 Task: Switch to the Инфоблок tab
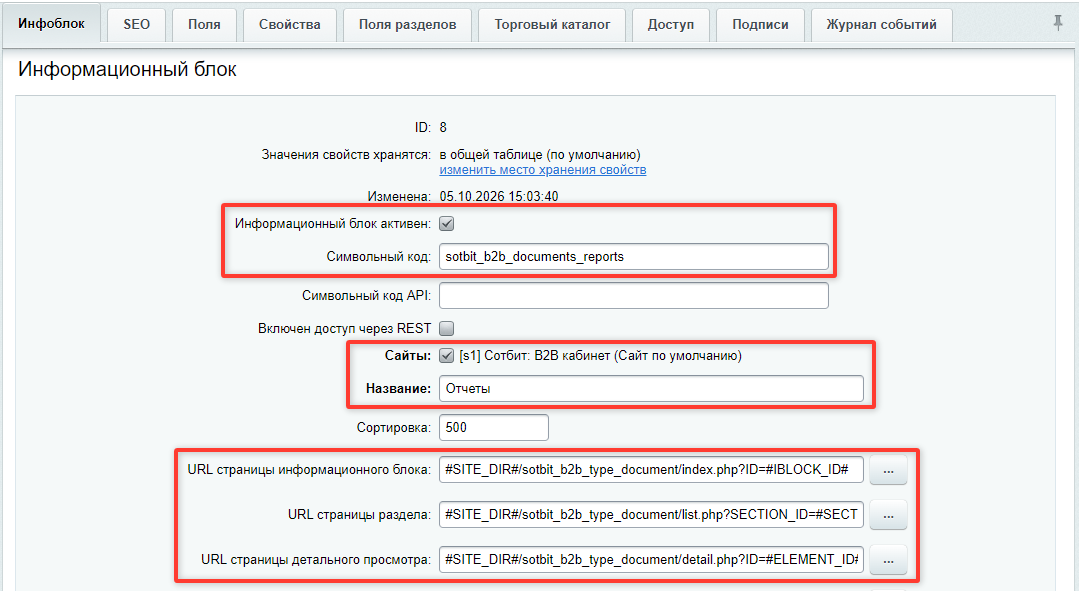[x=52, y=24]
